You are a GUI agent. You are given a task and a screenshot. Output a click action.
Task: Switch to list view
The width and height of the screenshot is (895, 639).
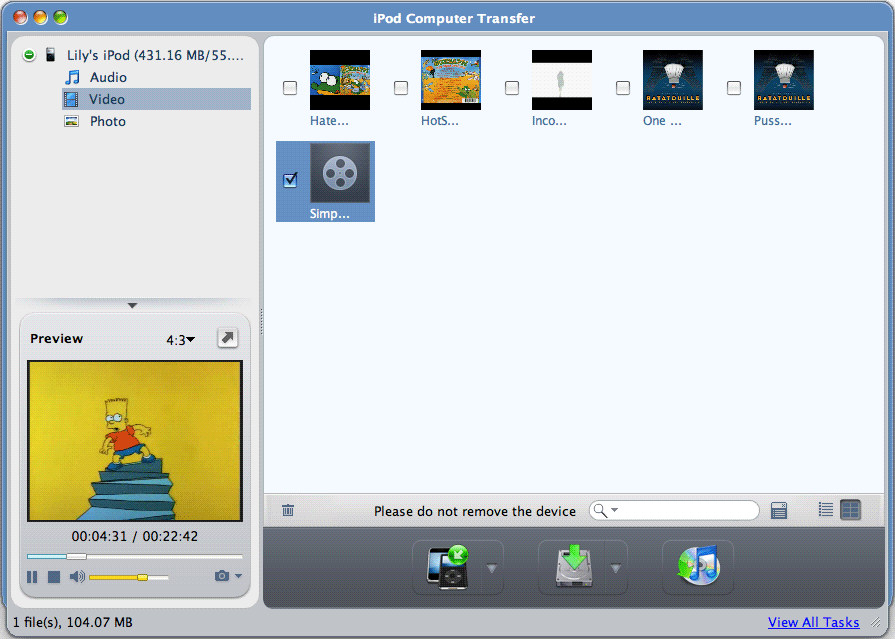(825, 509)
